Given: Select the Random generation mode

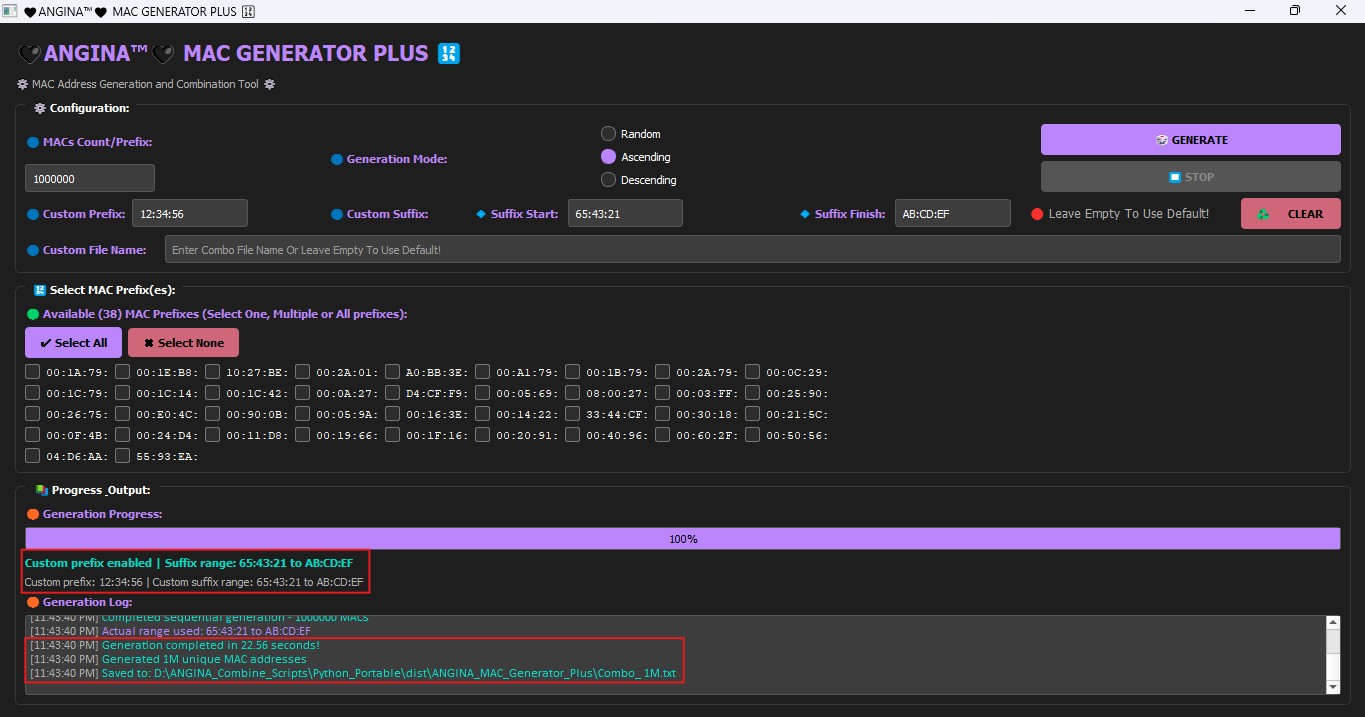Looking at the screenshot, I should 608,134.
